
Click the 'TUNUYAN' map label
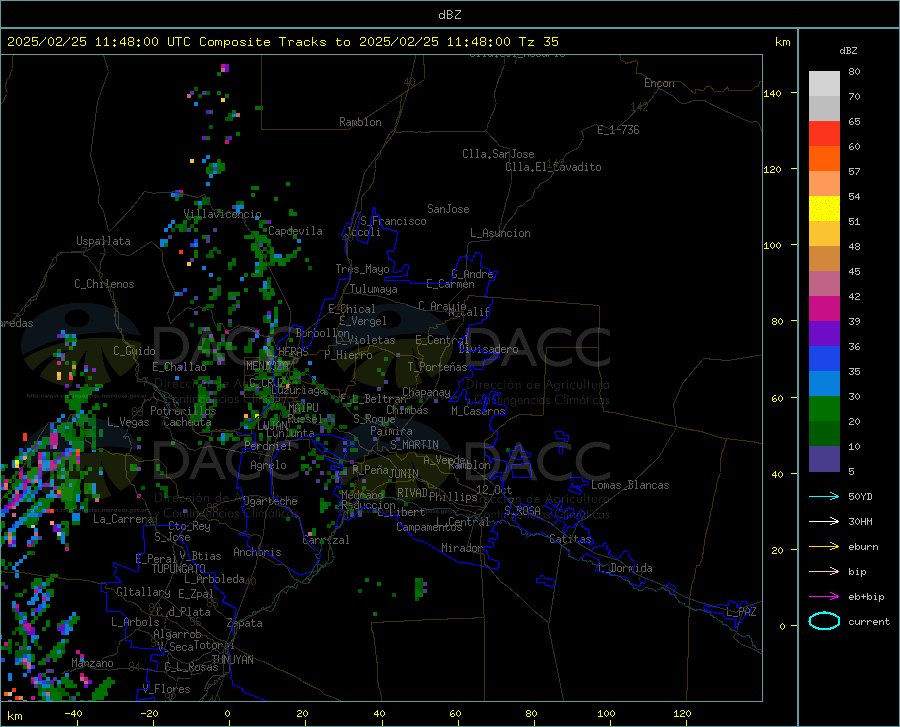coord(232,660)
